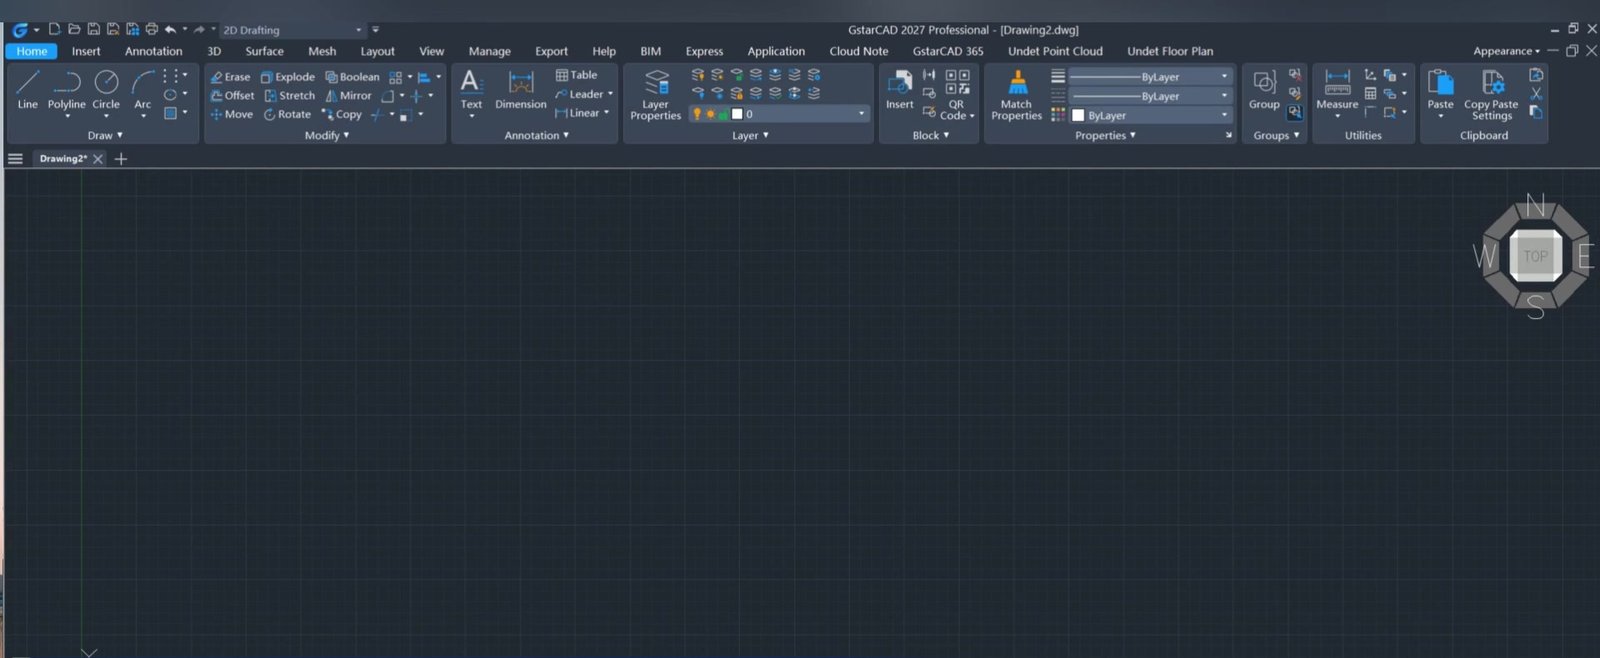The image size is (1600, 658).
Task: Select the Rotate tool
Action: 287,115
